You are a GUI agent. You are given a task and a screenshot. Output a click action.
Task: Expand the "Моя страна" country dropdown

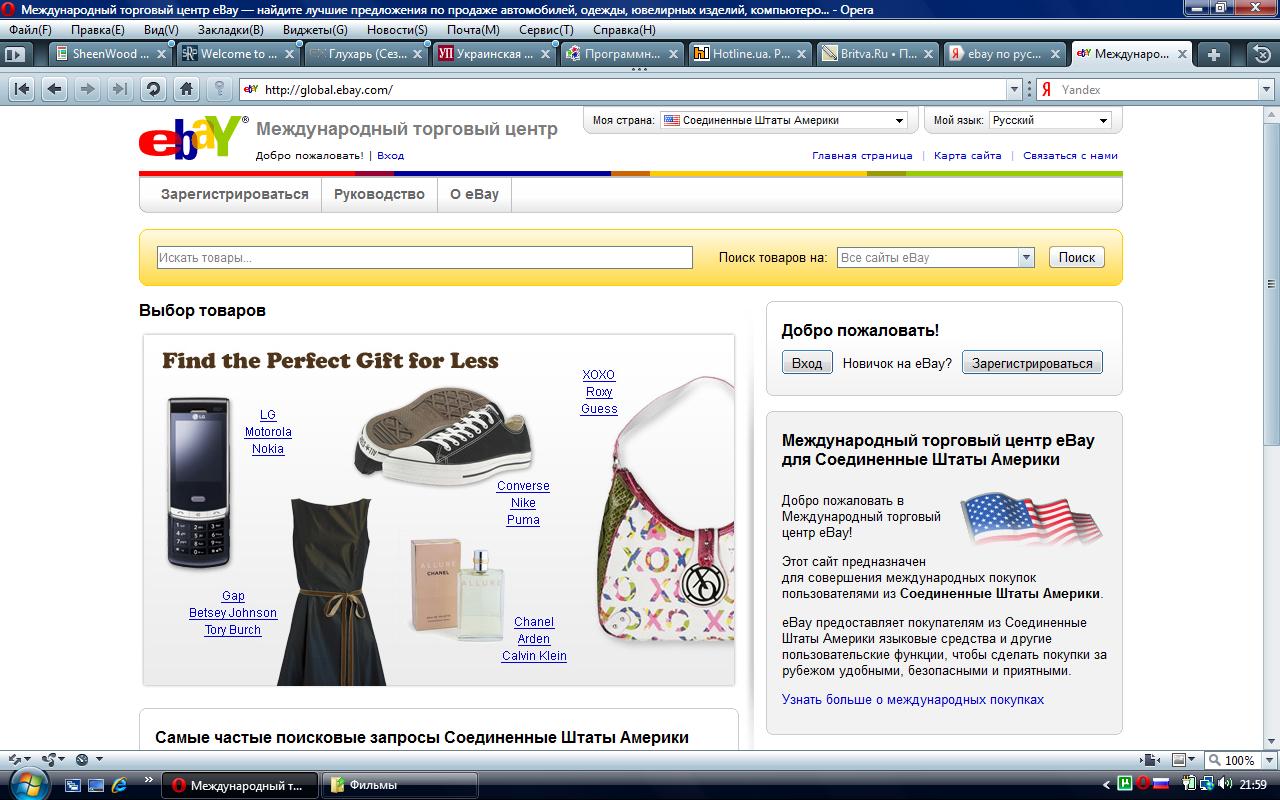pyautogui.click(x=784, y=121)
